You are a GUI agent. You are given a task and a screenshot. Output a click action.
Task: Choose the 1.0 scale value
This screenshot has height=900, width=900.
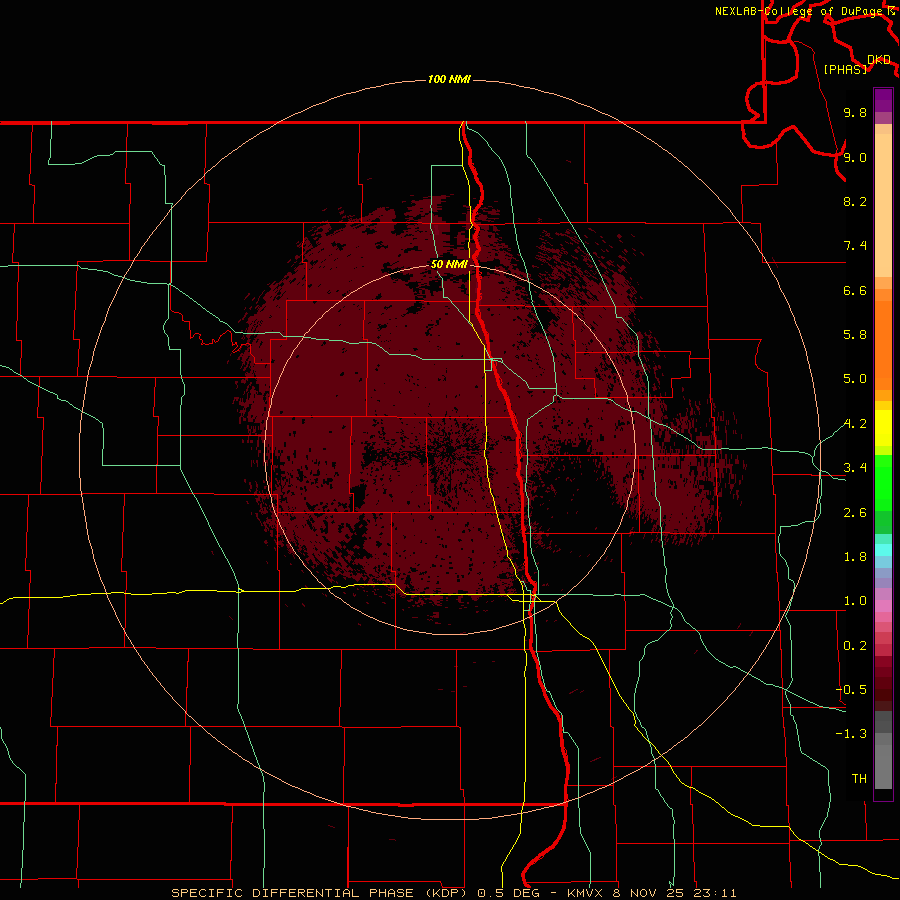(x=855, y=601)
